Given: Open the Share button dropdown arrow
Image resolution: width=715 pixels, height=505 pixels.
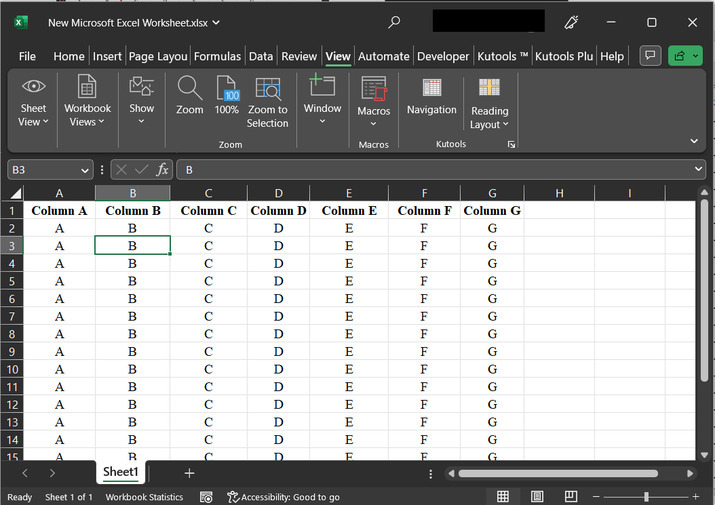Looking at the screenshot, I should tap(696, 56).
